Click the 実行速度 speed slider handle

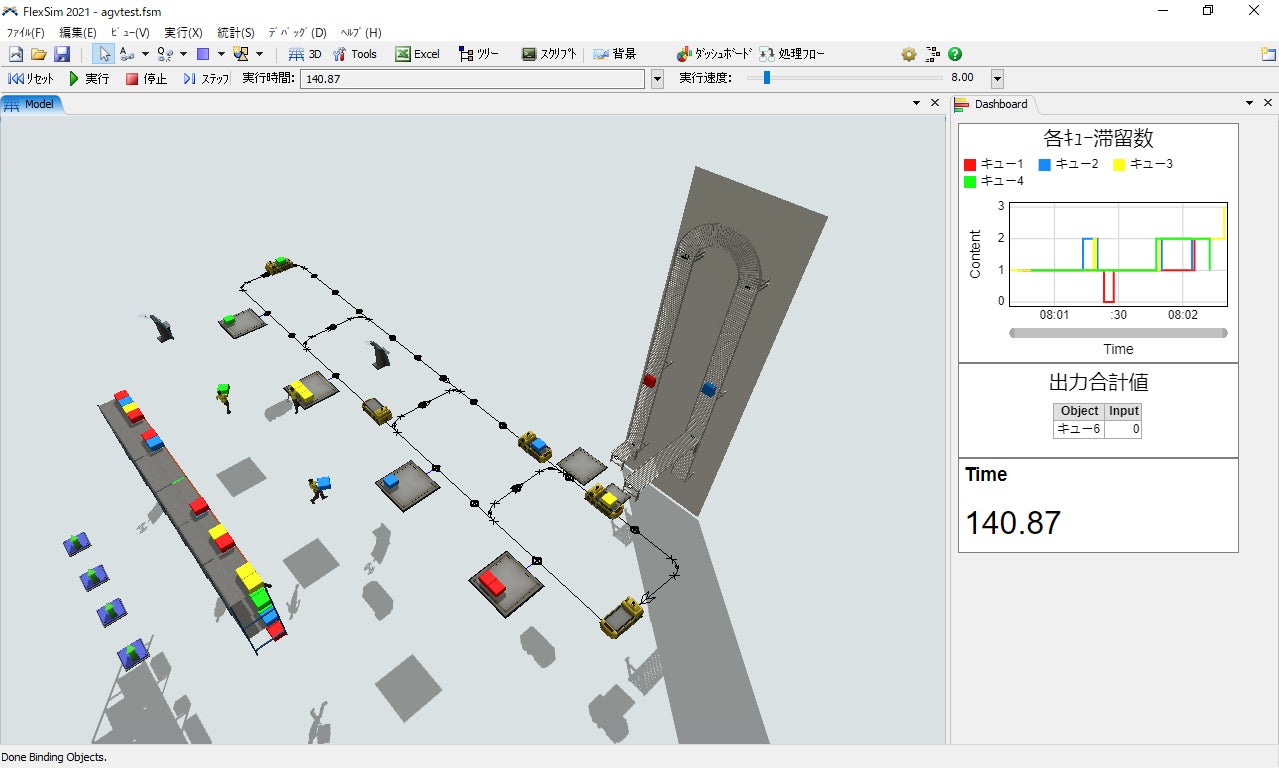click(767, 78)
